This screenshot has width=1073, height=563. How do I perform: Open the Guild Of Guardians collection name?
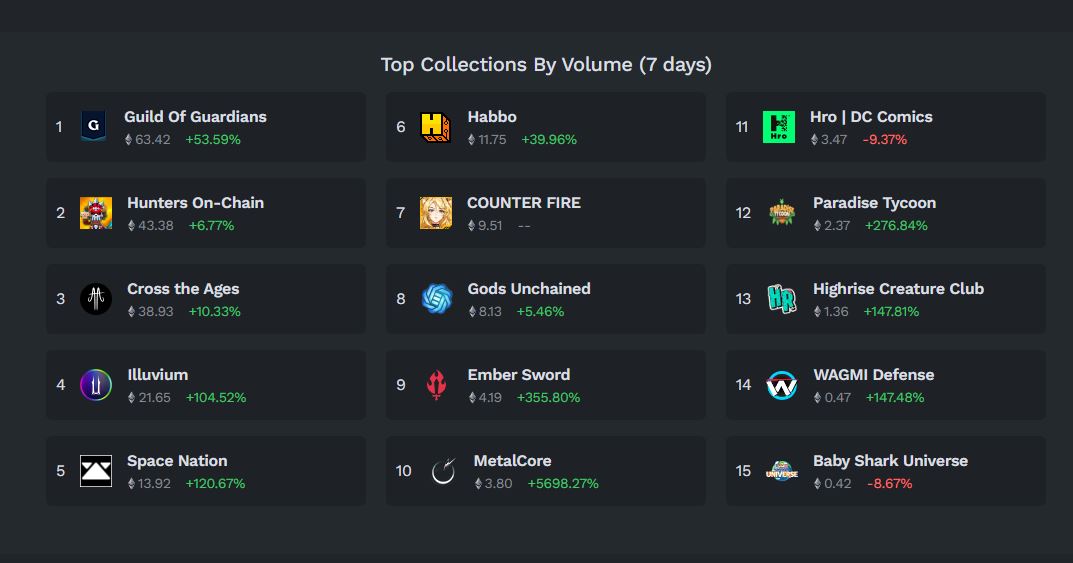(x=195, y=117)
